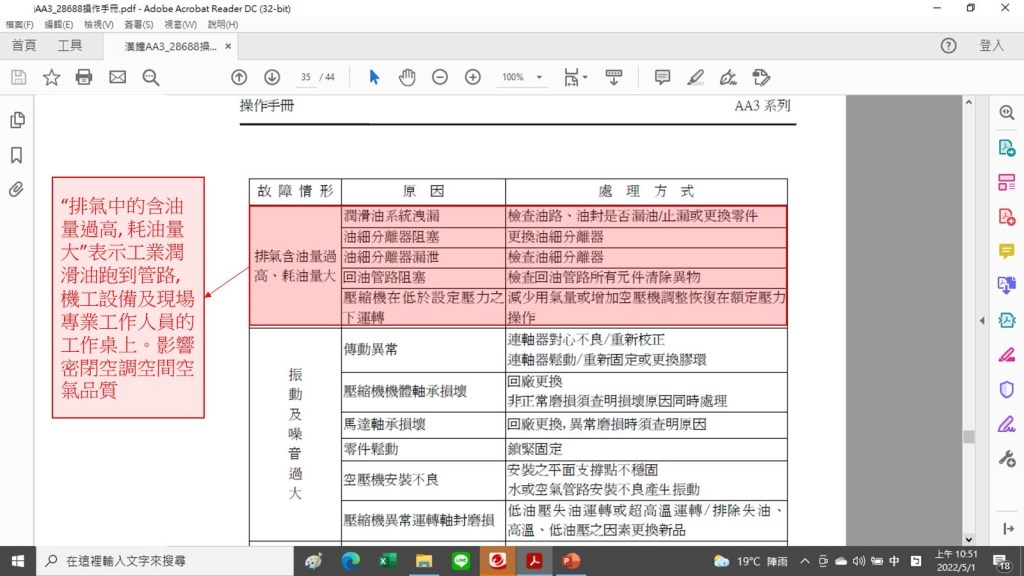This screenshot has width=1024, height=576.
Task: Click the star bookmark icon in toolbar
Action: point(51,77)
